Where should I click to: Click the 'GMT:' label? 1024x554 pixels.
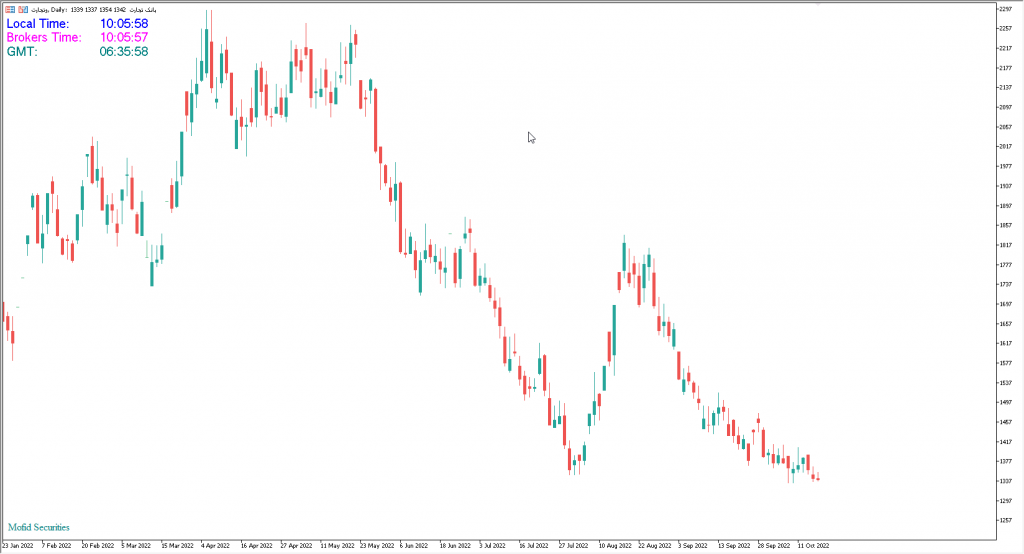[x=22, y=52]
